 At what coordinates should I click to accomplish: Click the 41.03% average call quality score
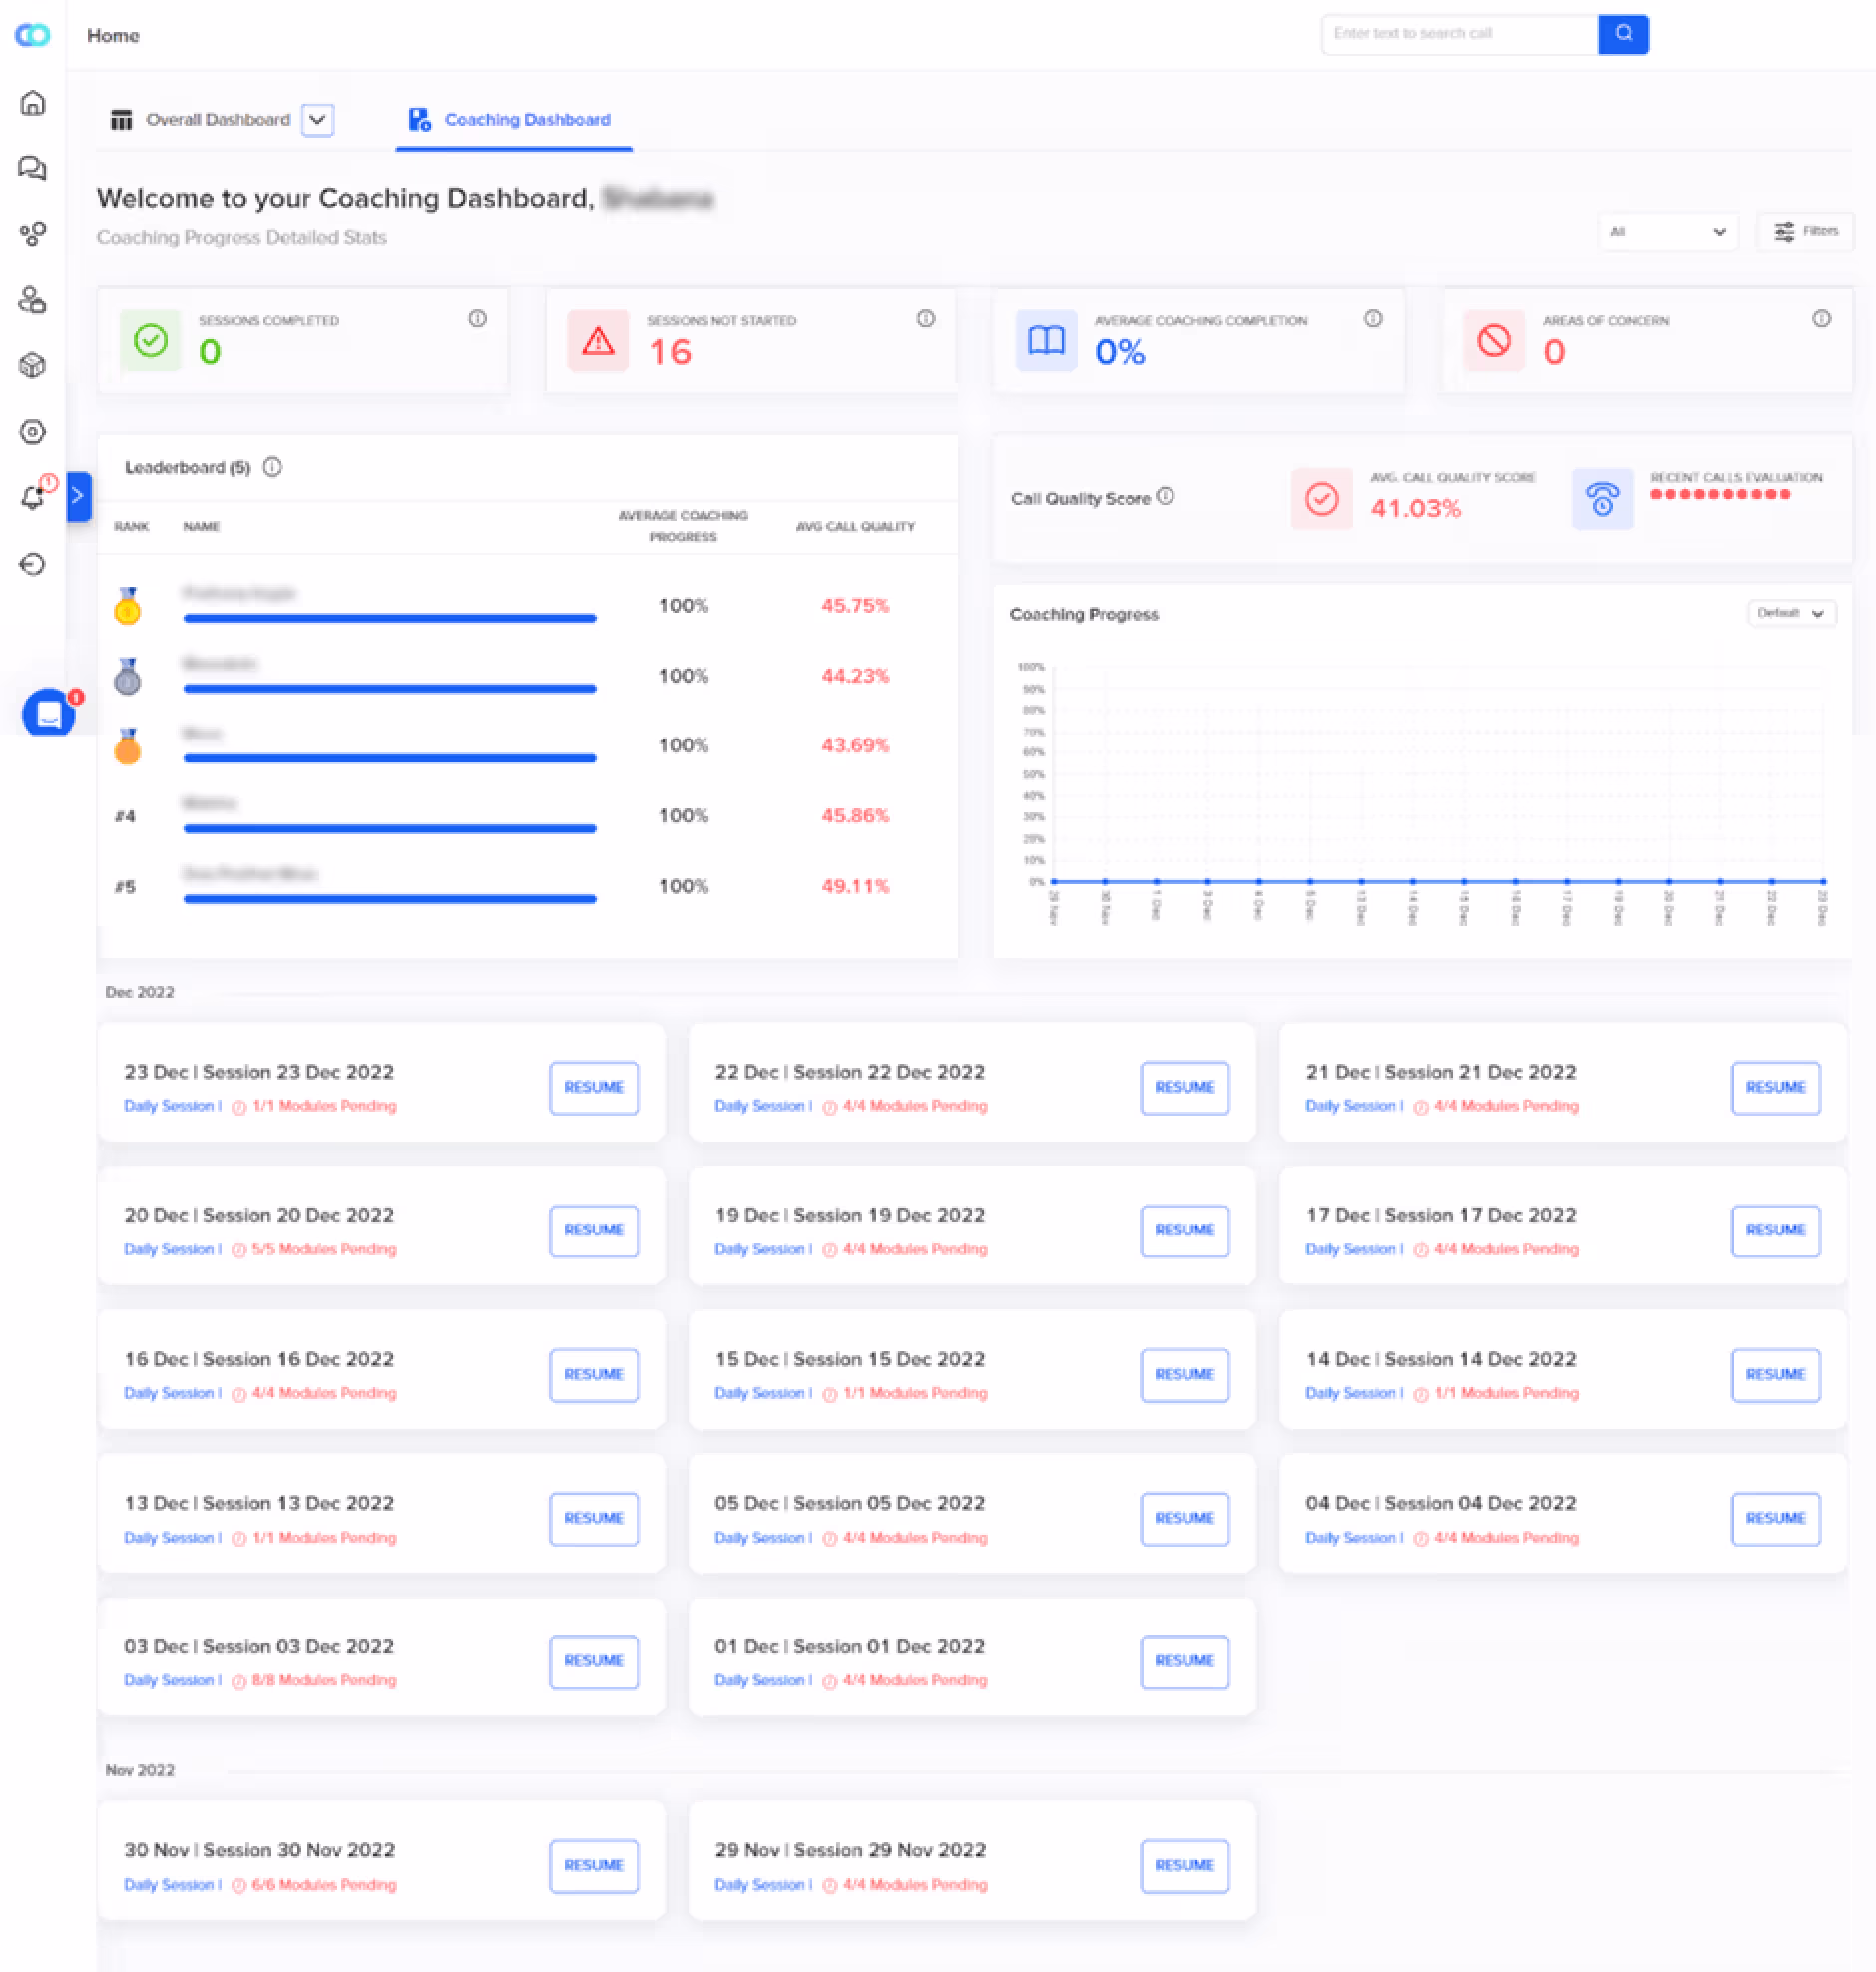(x=1415, y=508)
